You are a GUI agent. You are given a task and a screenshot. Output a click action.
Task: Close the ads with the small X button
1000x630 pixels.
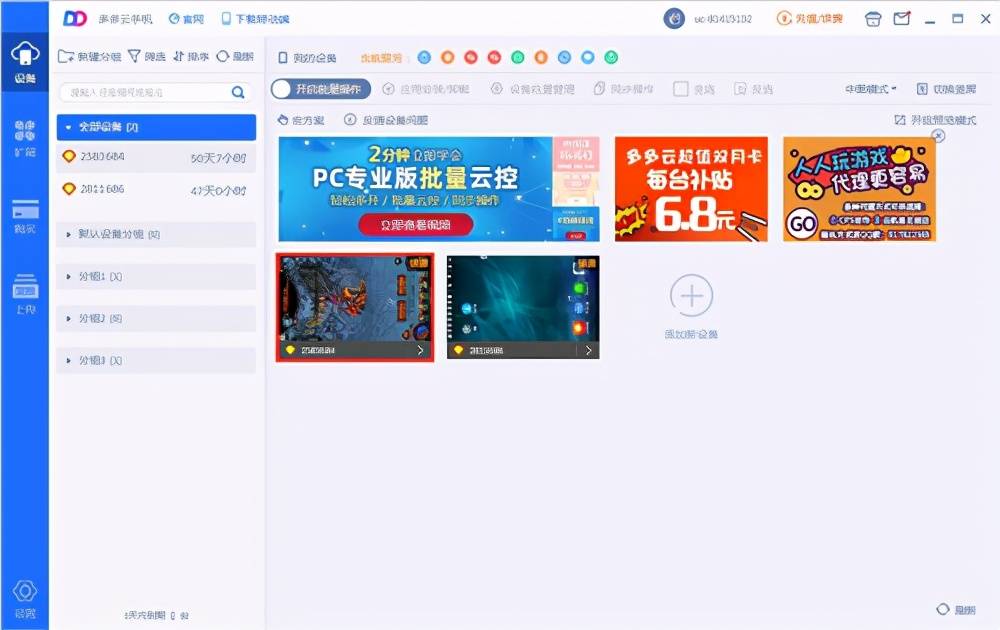938,135
